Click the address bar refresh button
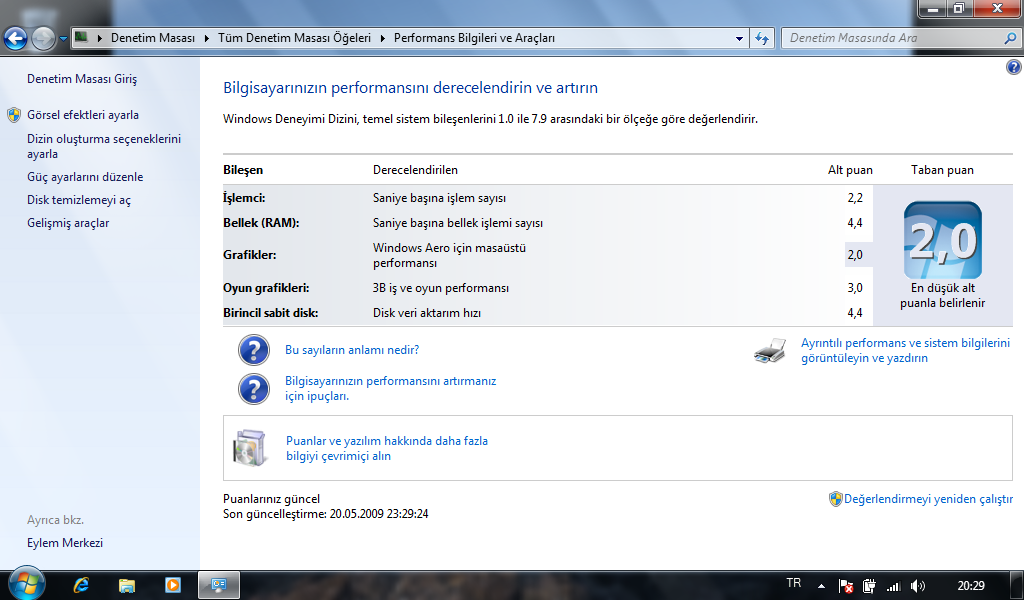The width and height of the screenshot is (1024, 600). [761, 39]
